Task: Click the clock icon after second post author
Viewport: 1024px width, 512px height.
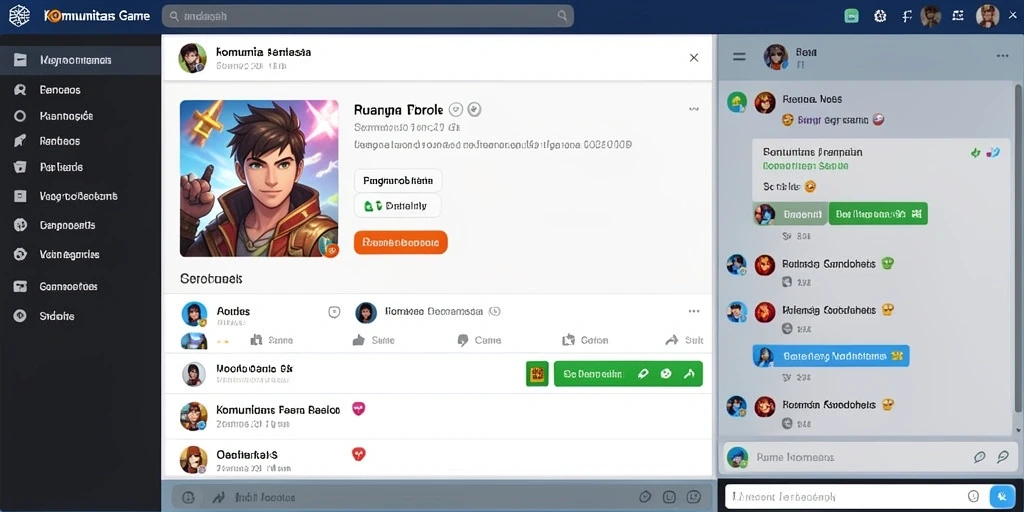Action: point(494,312)
